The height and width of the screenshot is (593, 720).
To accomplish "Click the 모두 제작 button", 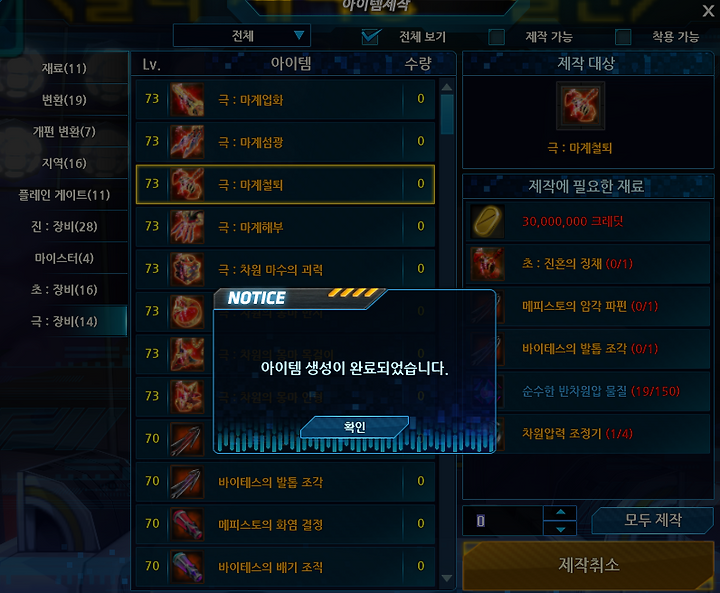I will tap(652, 520).
